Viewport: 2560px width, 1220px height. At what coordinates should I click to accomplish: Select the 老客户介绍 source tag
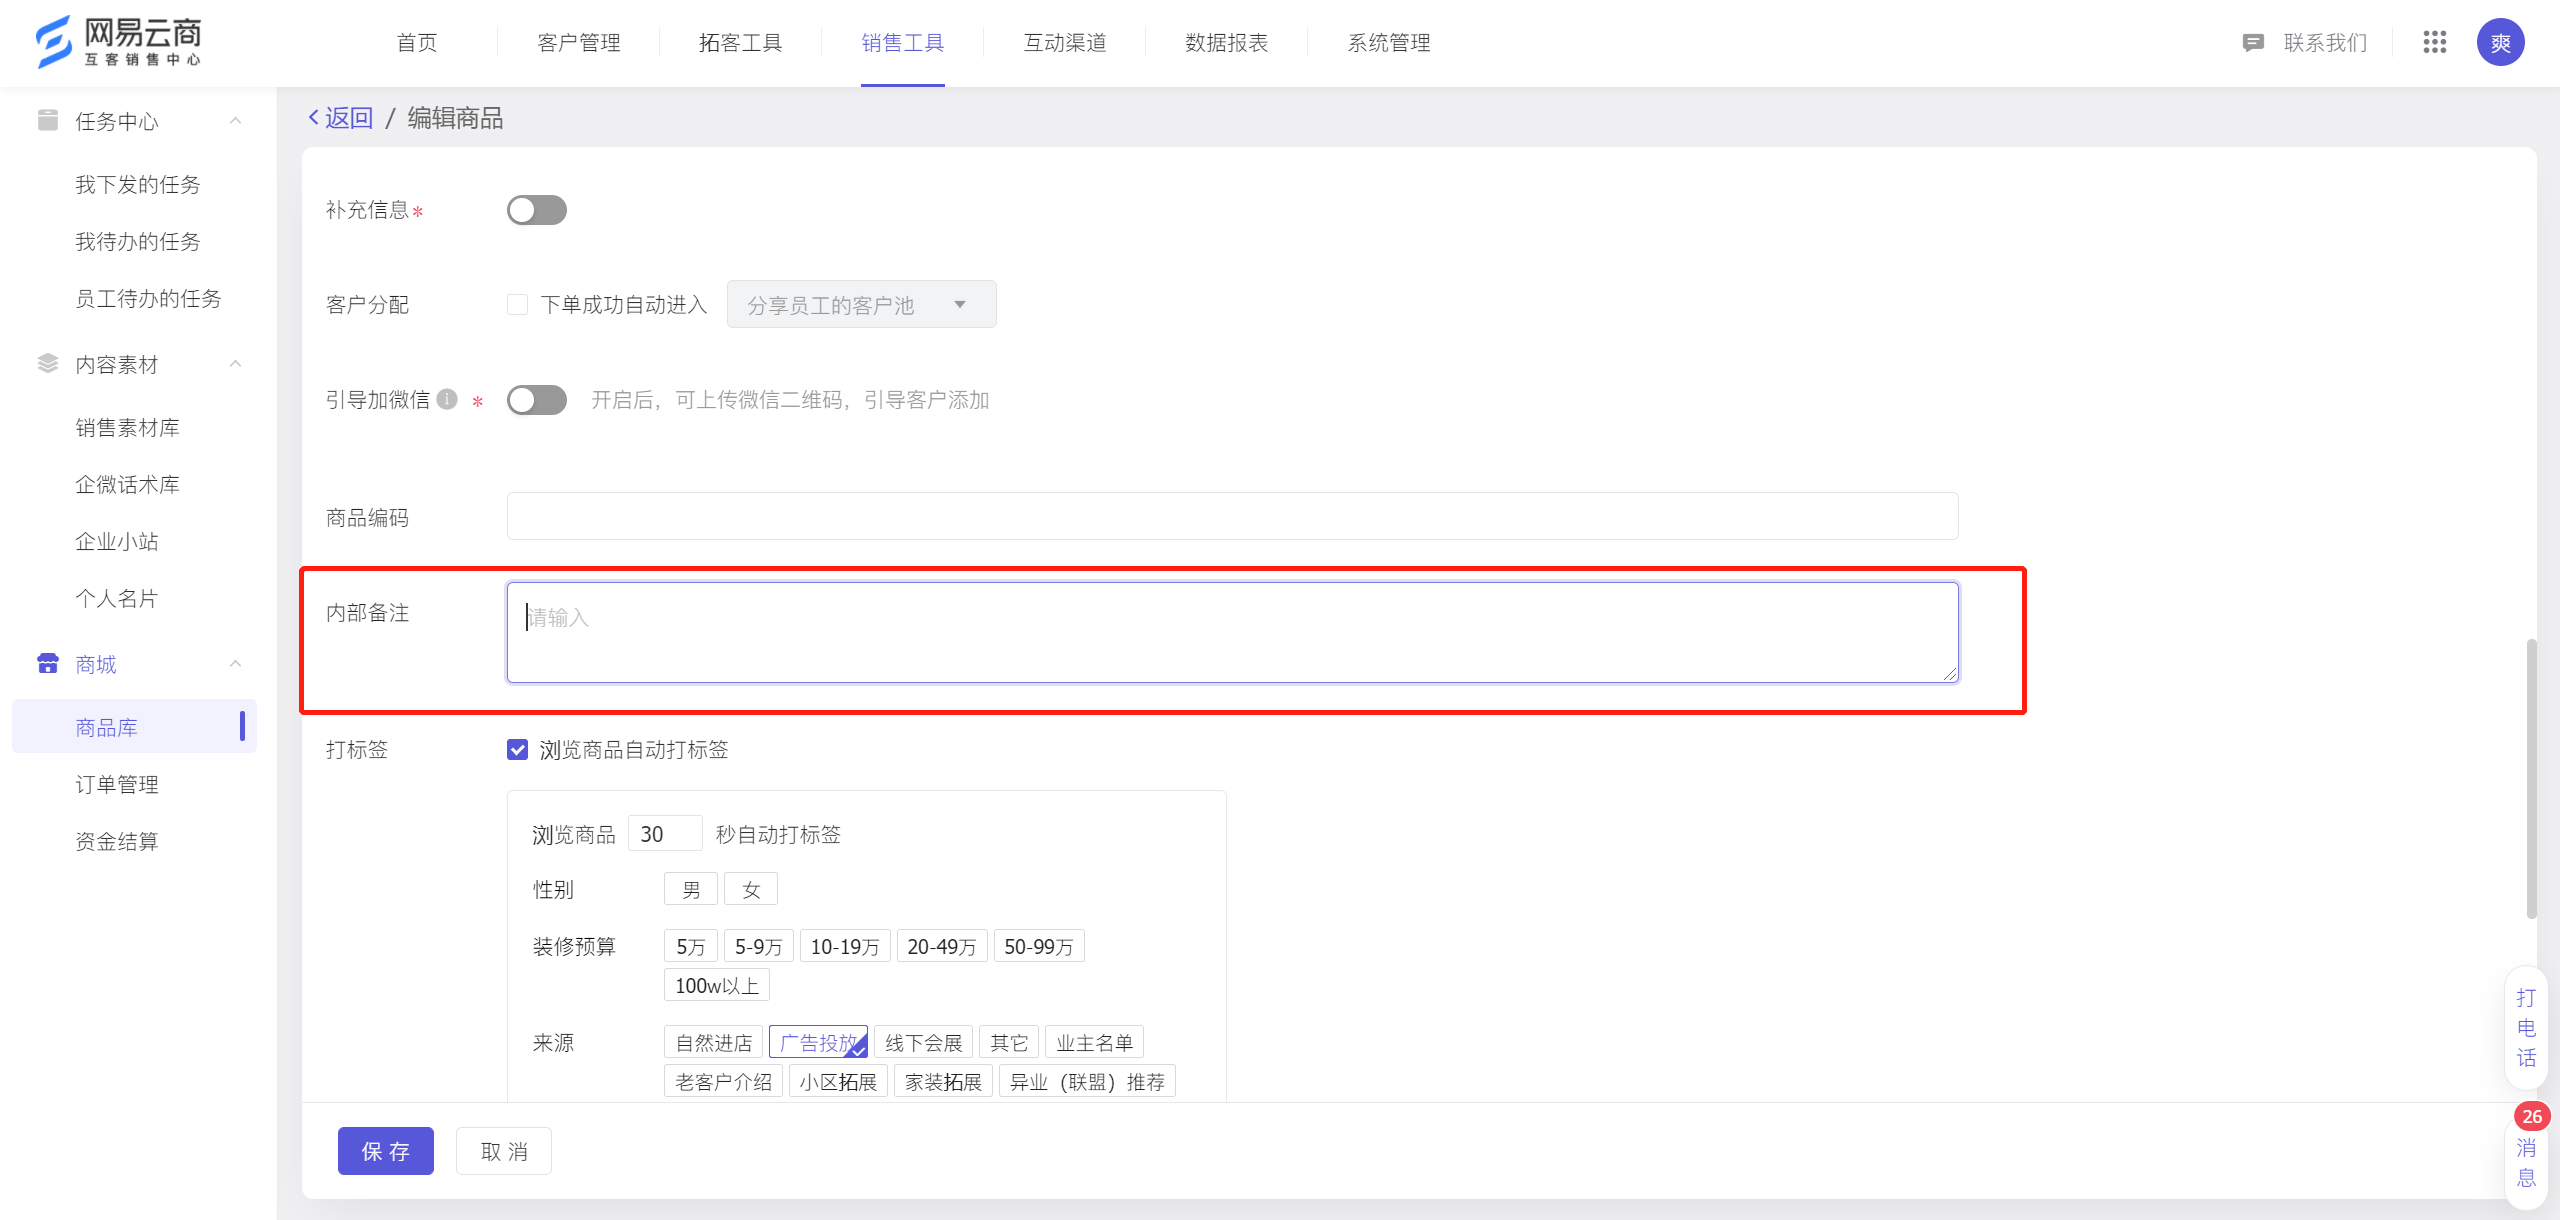tap(722, 1081)
